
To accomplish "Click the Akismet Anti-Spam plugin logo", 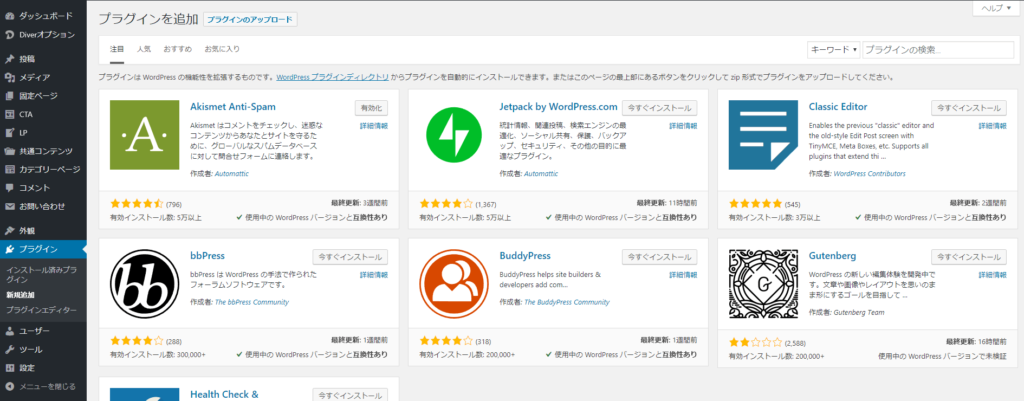I will [x=144, y=135].
